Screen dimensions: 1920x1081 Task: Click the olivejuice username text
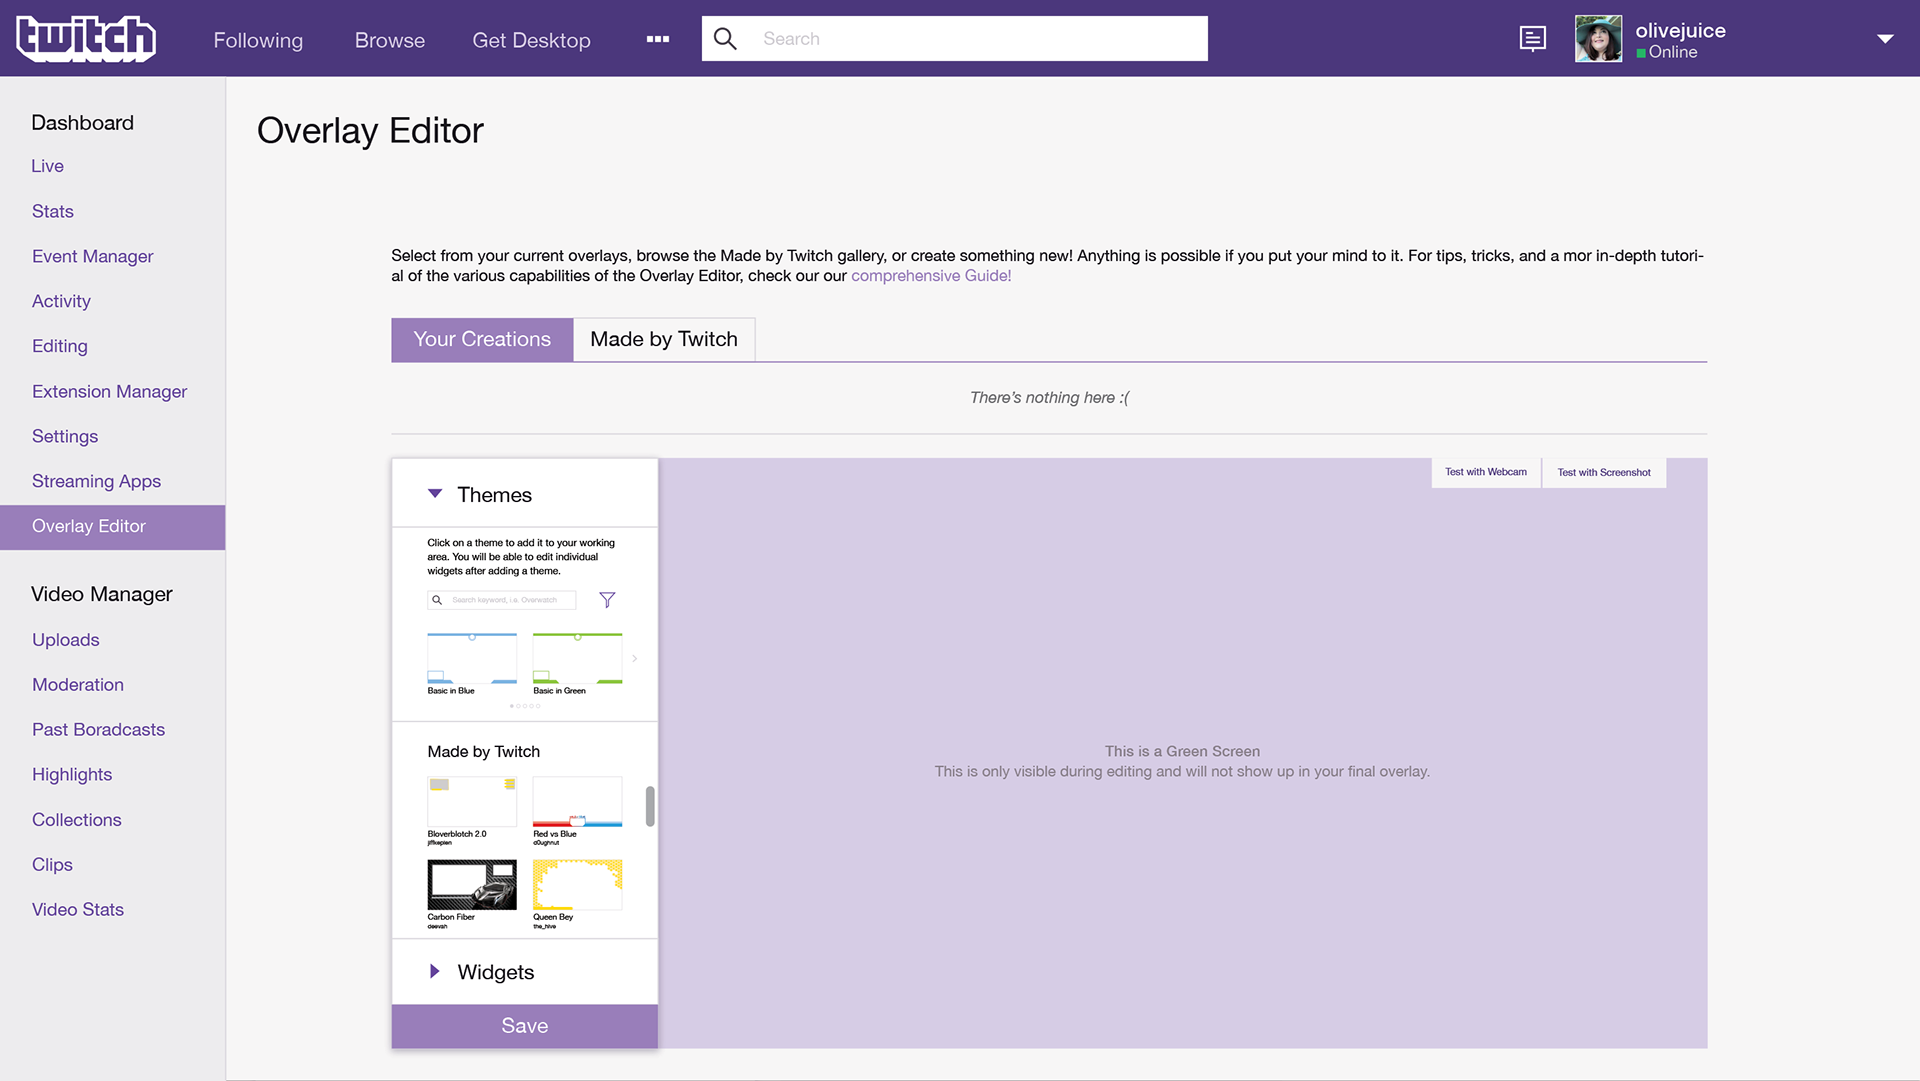click(x=1680, y=30)
